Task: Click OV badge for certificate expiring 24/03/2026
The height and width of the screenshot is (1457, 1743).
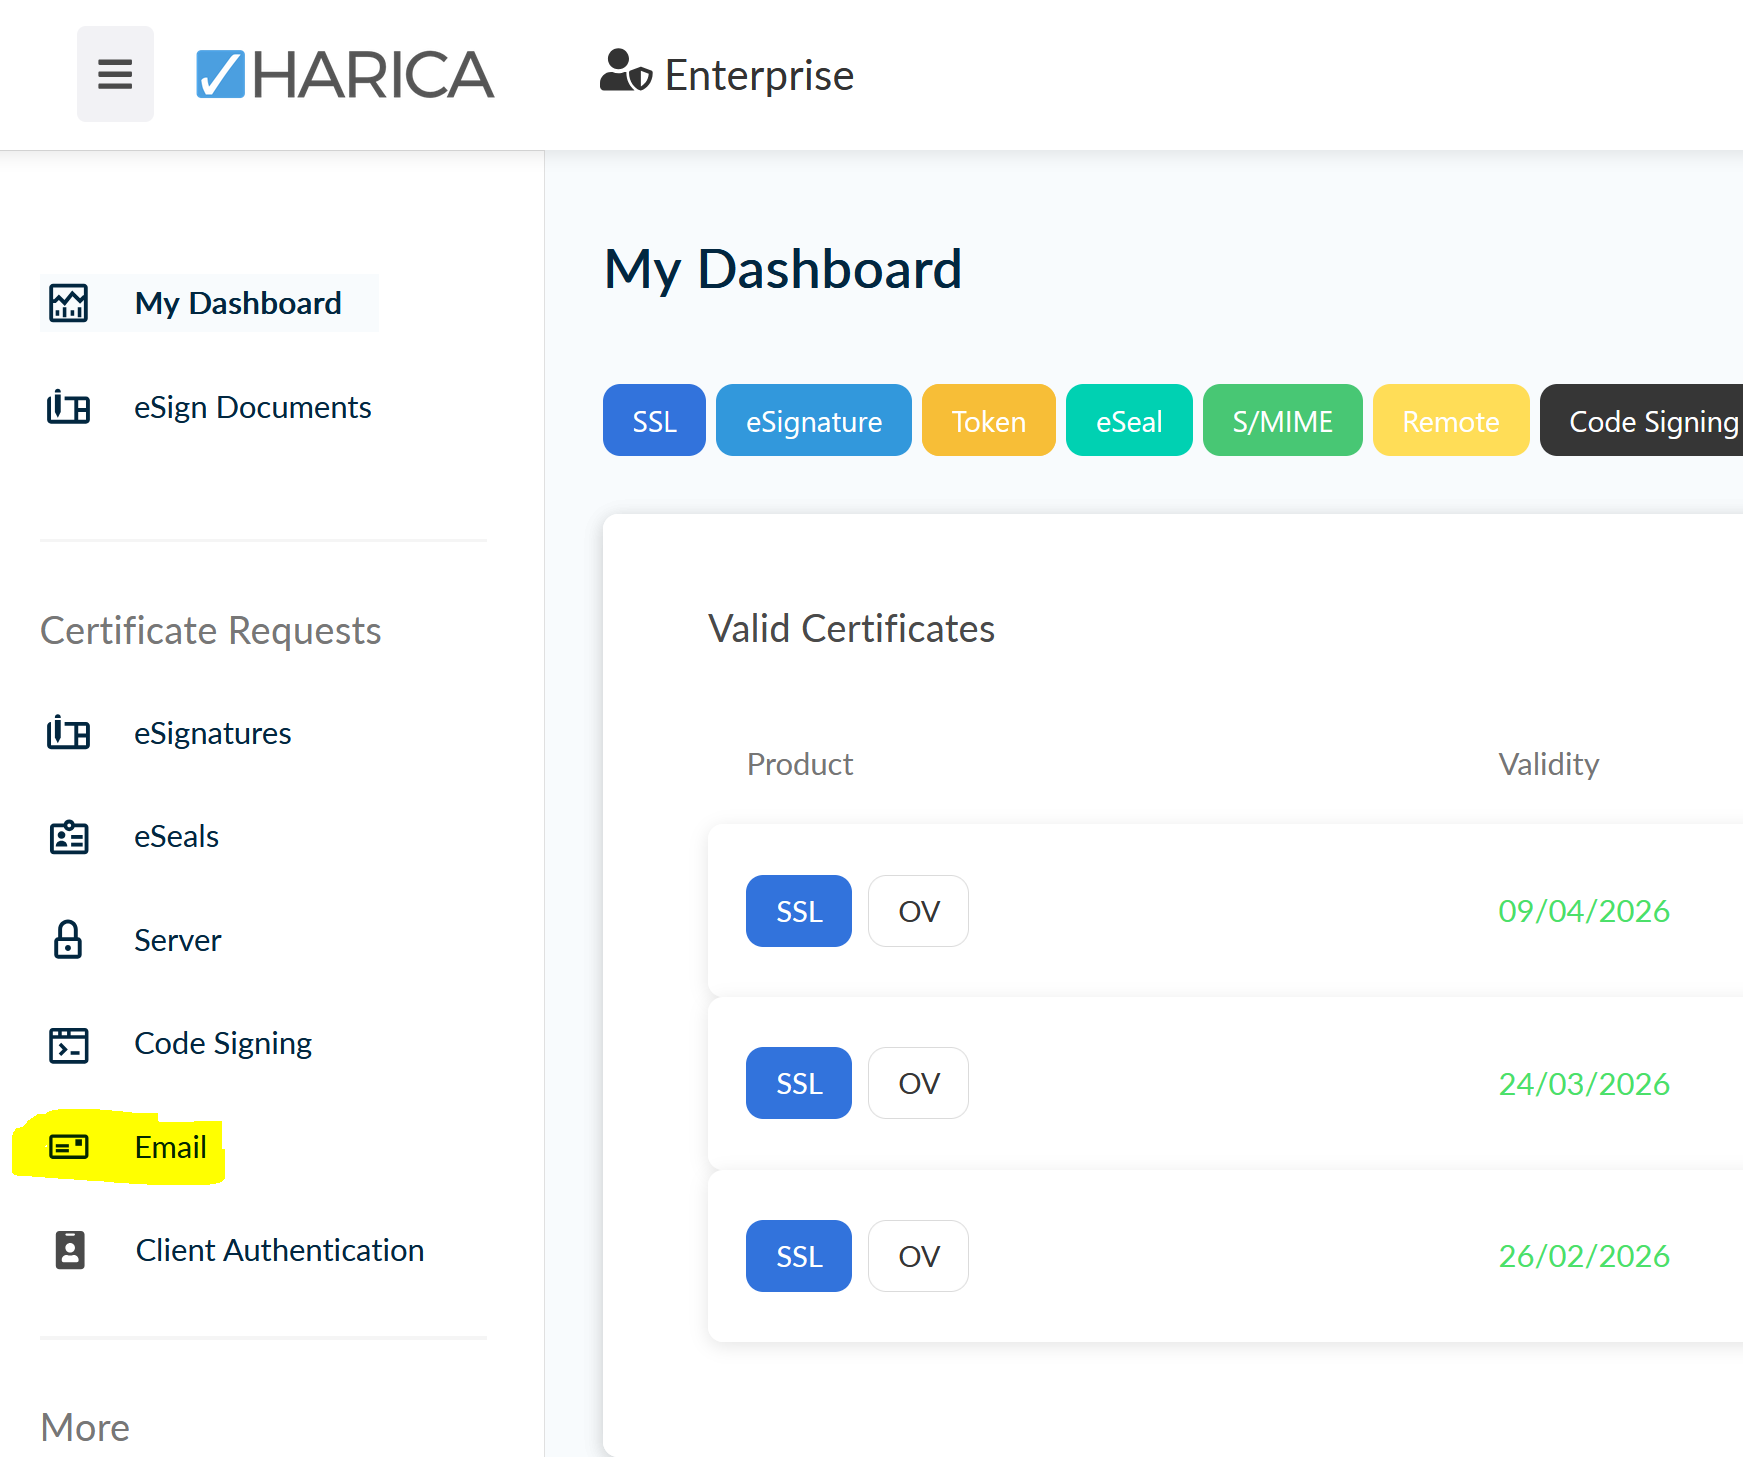Action: 918,1083
